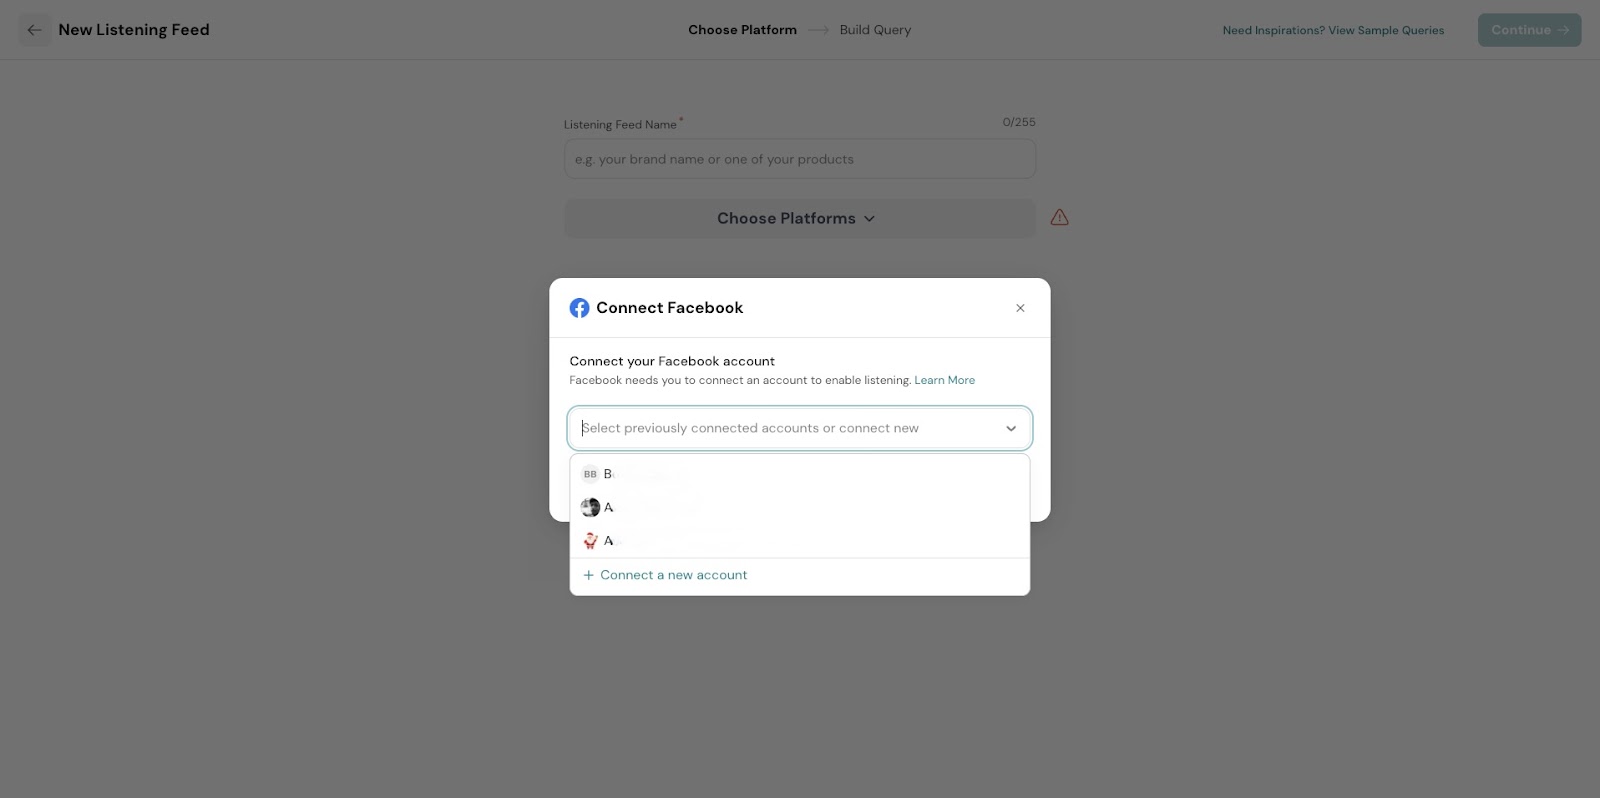The width and height of the screenshot is (1600, 798).
Task: Choose Connect a new account option
Action: [674, 575]
